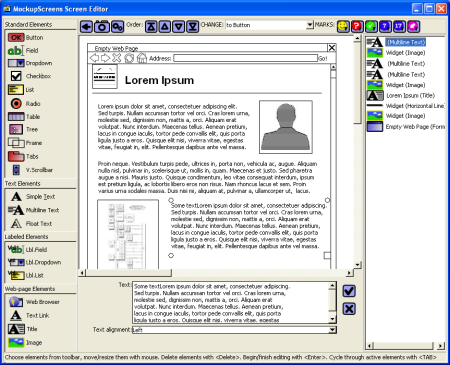Add red question mark mark

(357, 26)
